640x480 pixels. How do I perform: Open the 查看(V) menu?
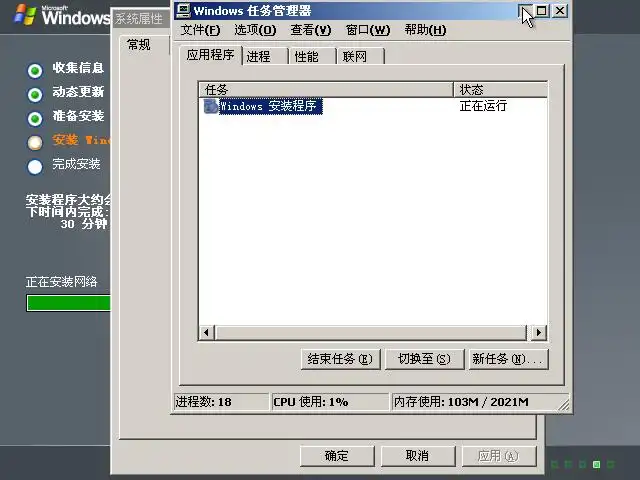click(x=311, y=30)
